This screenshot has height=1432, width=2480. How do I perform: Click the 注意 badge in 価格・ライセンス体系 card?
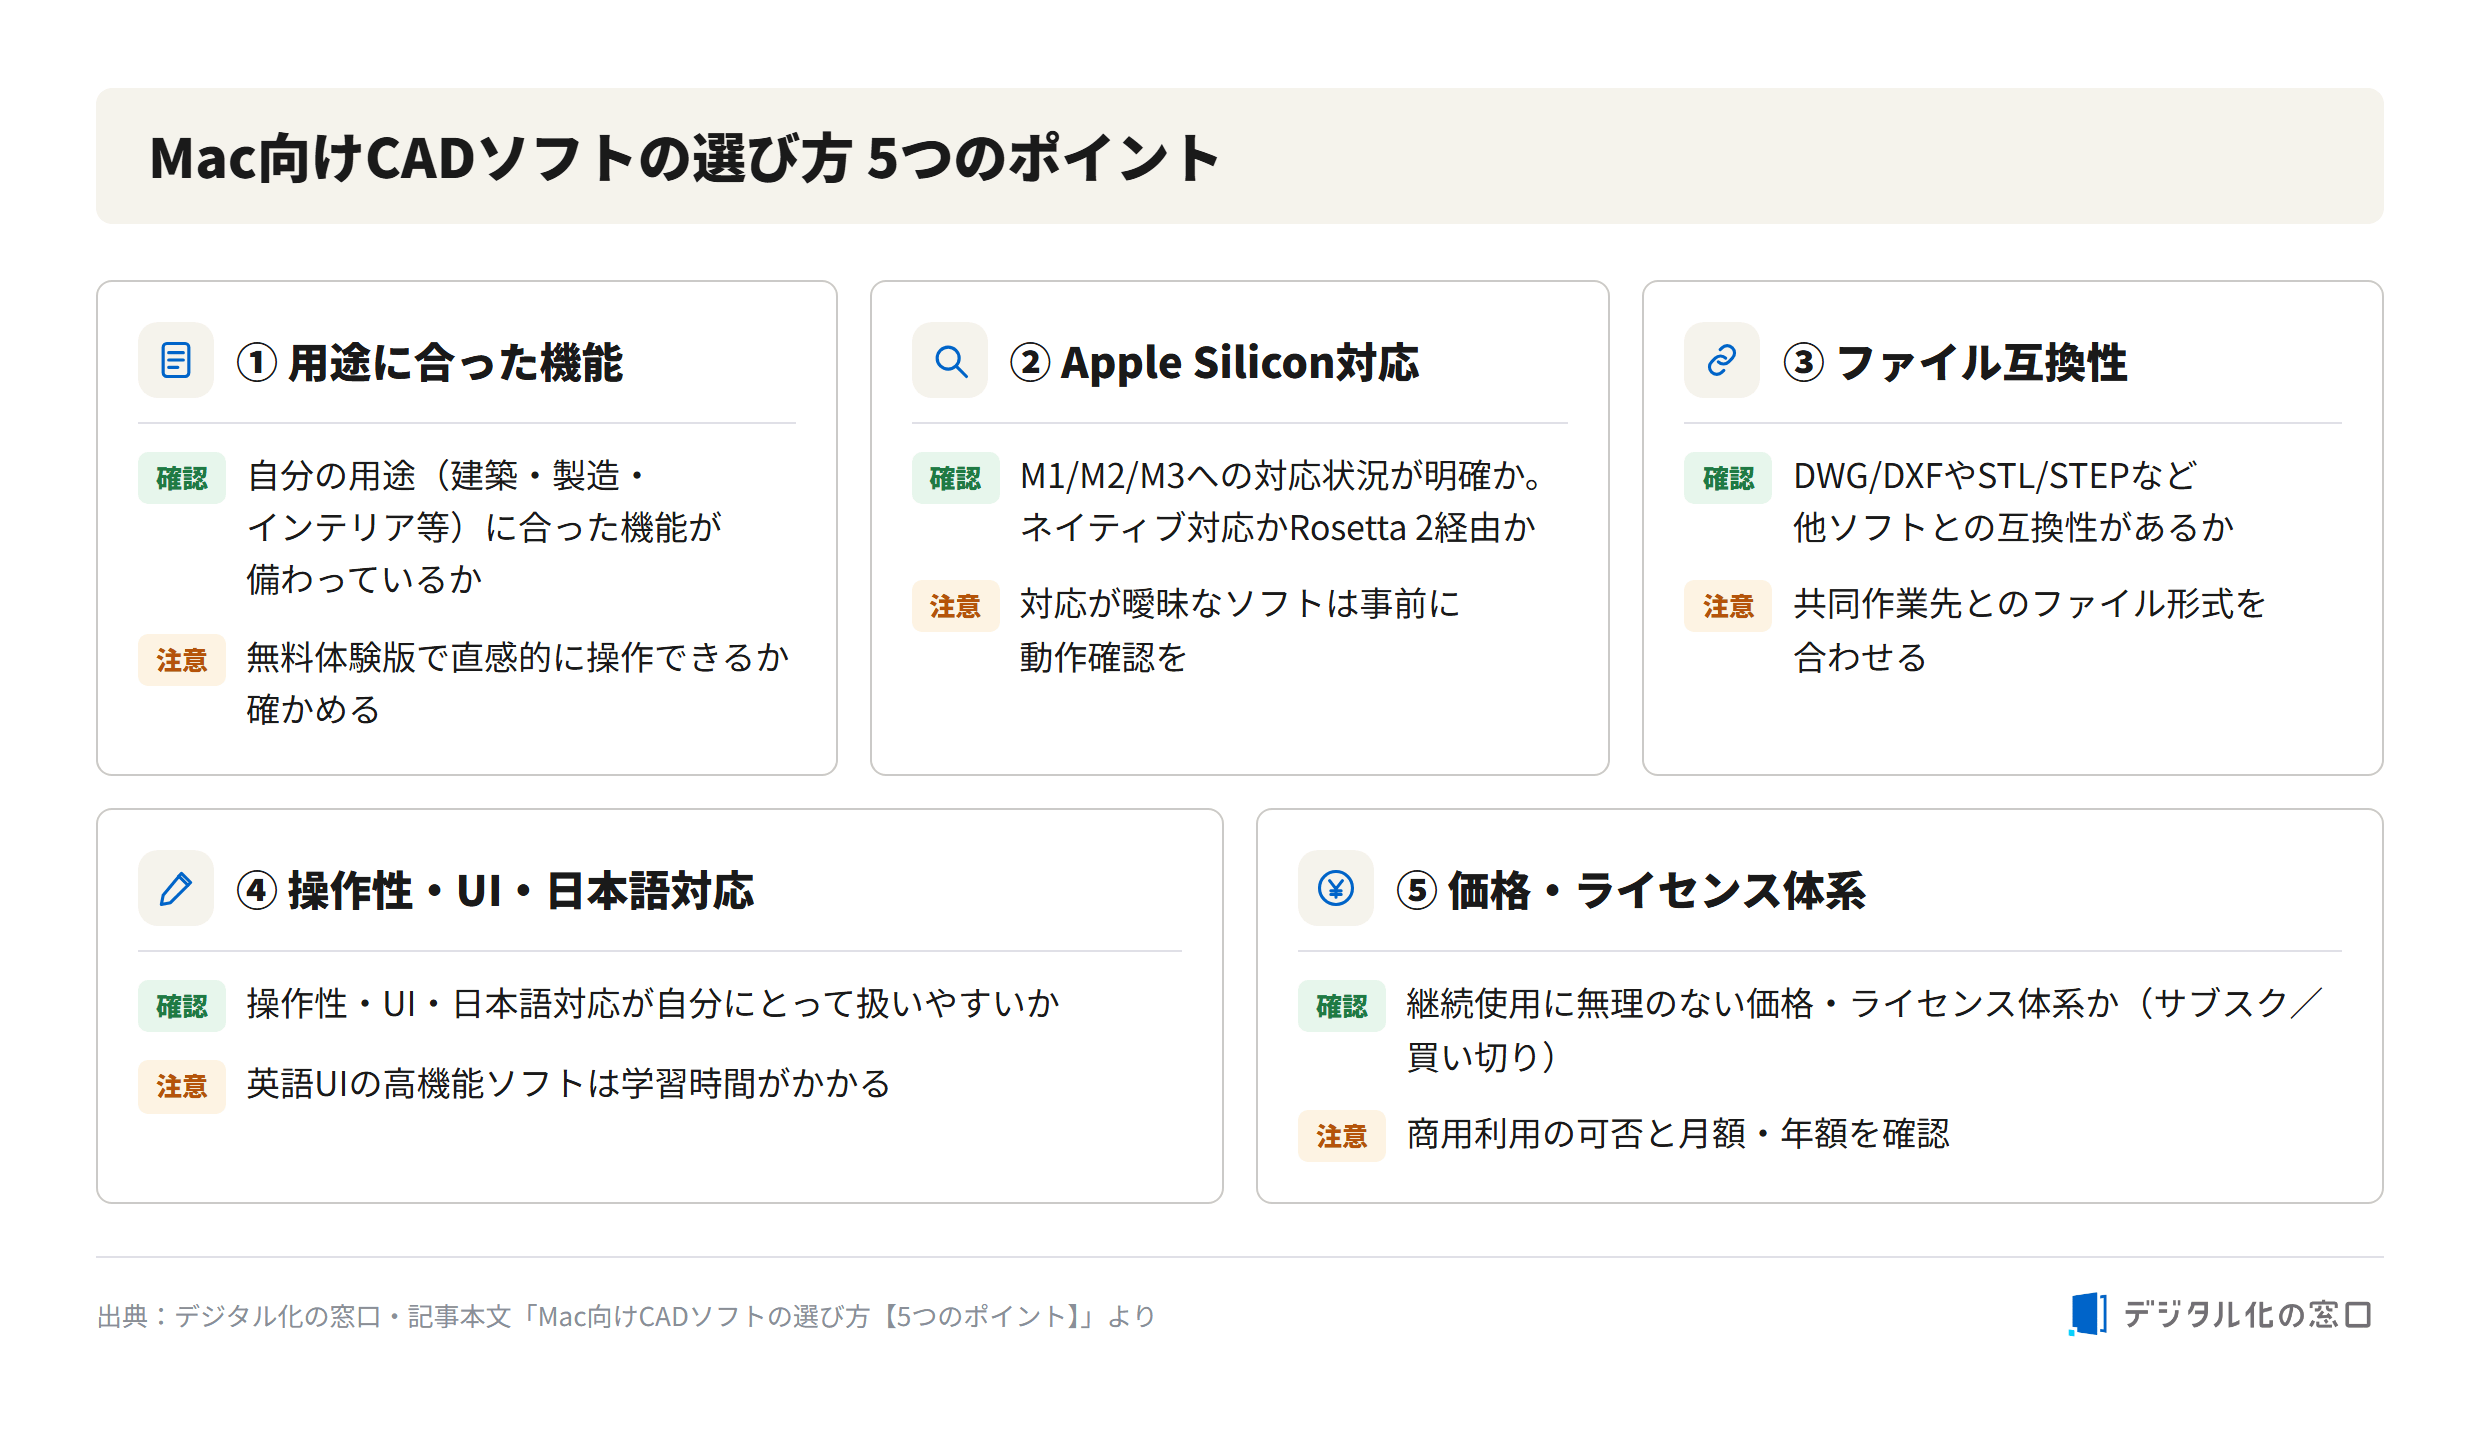coord(1342,1136)
